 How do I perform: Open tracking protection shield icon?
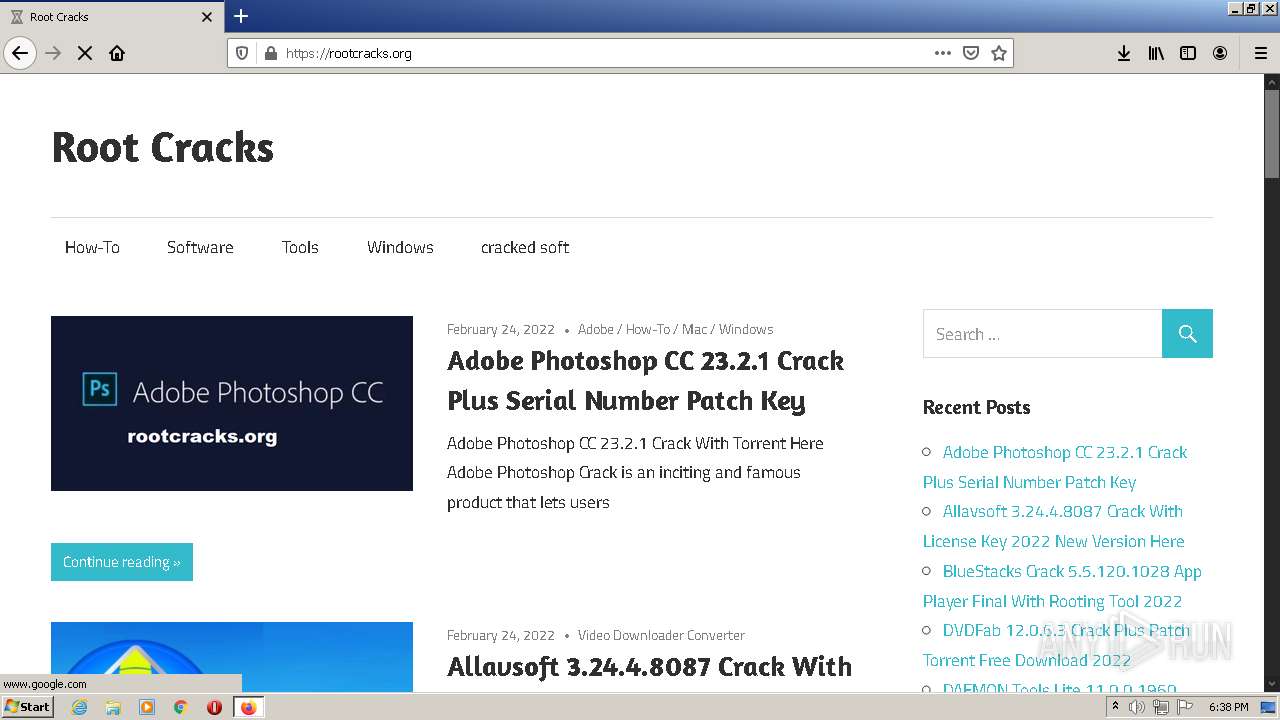[242, 53]
